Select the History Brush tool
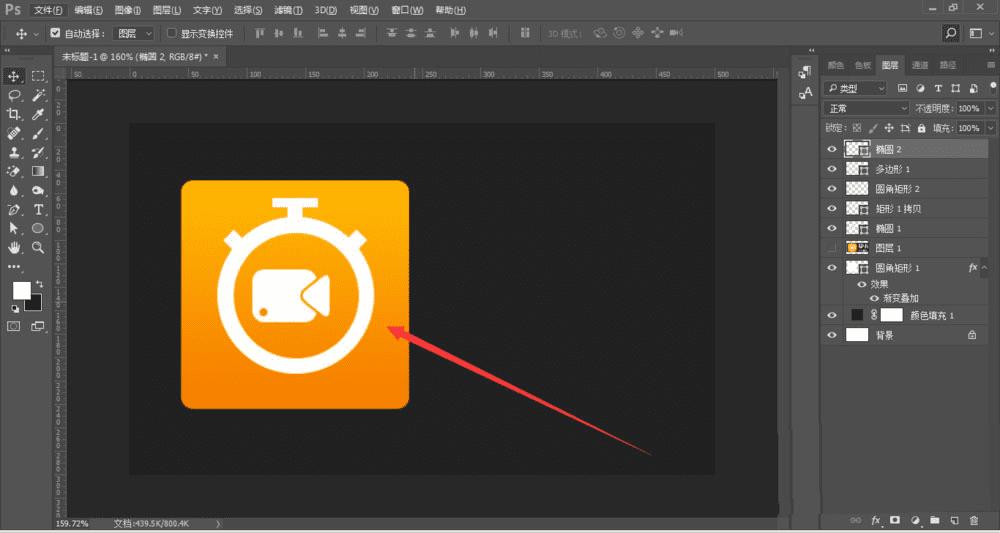Viewport: 1000px width, 533px height. [38, 152]
